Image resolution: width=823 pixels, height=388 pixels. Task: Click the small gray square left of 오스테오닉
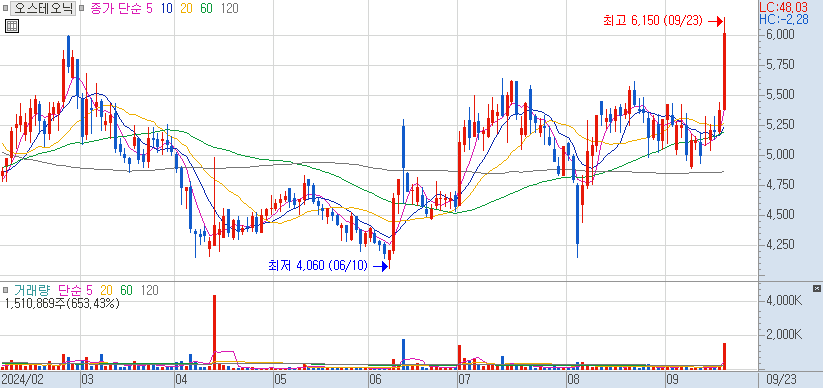click(5, 9)
